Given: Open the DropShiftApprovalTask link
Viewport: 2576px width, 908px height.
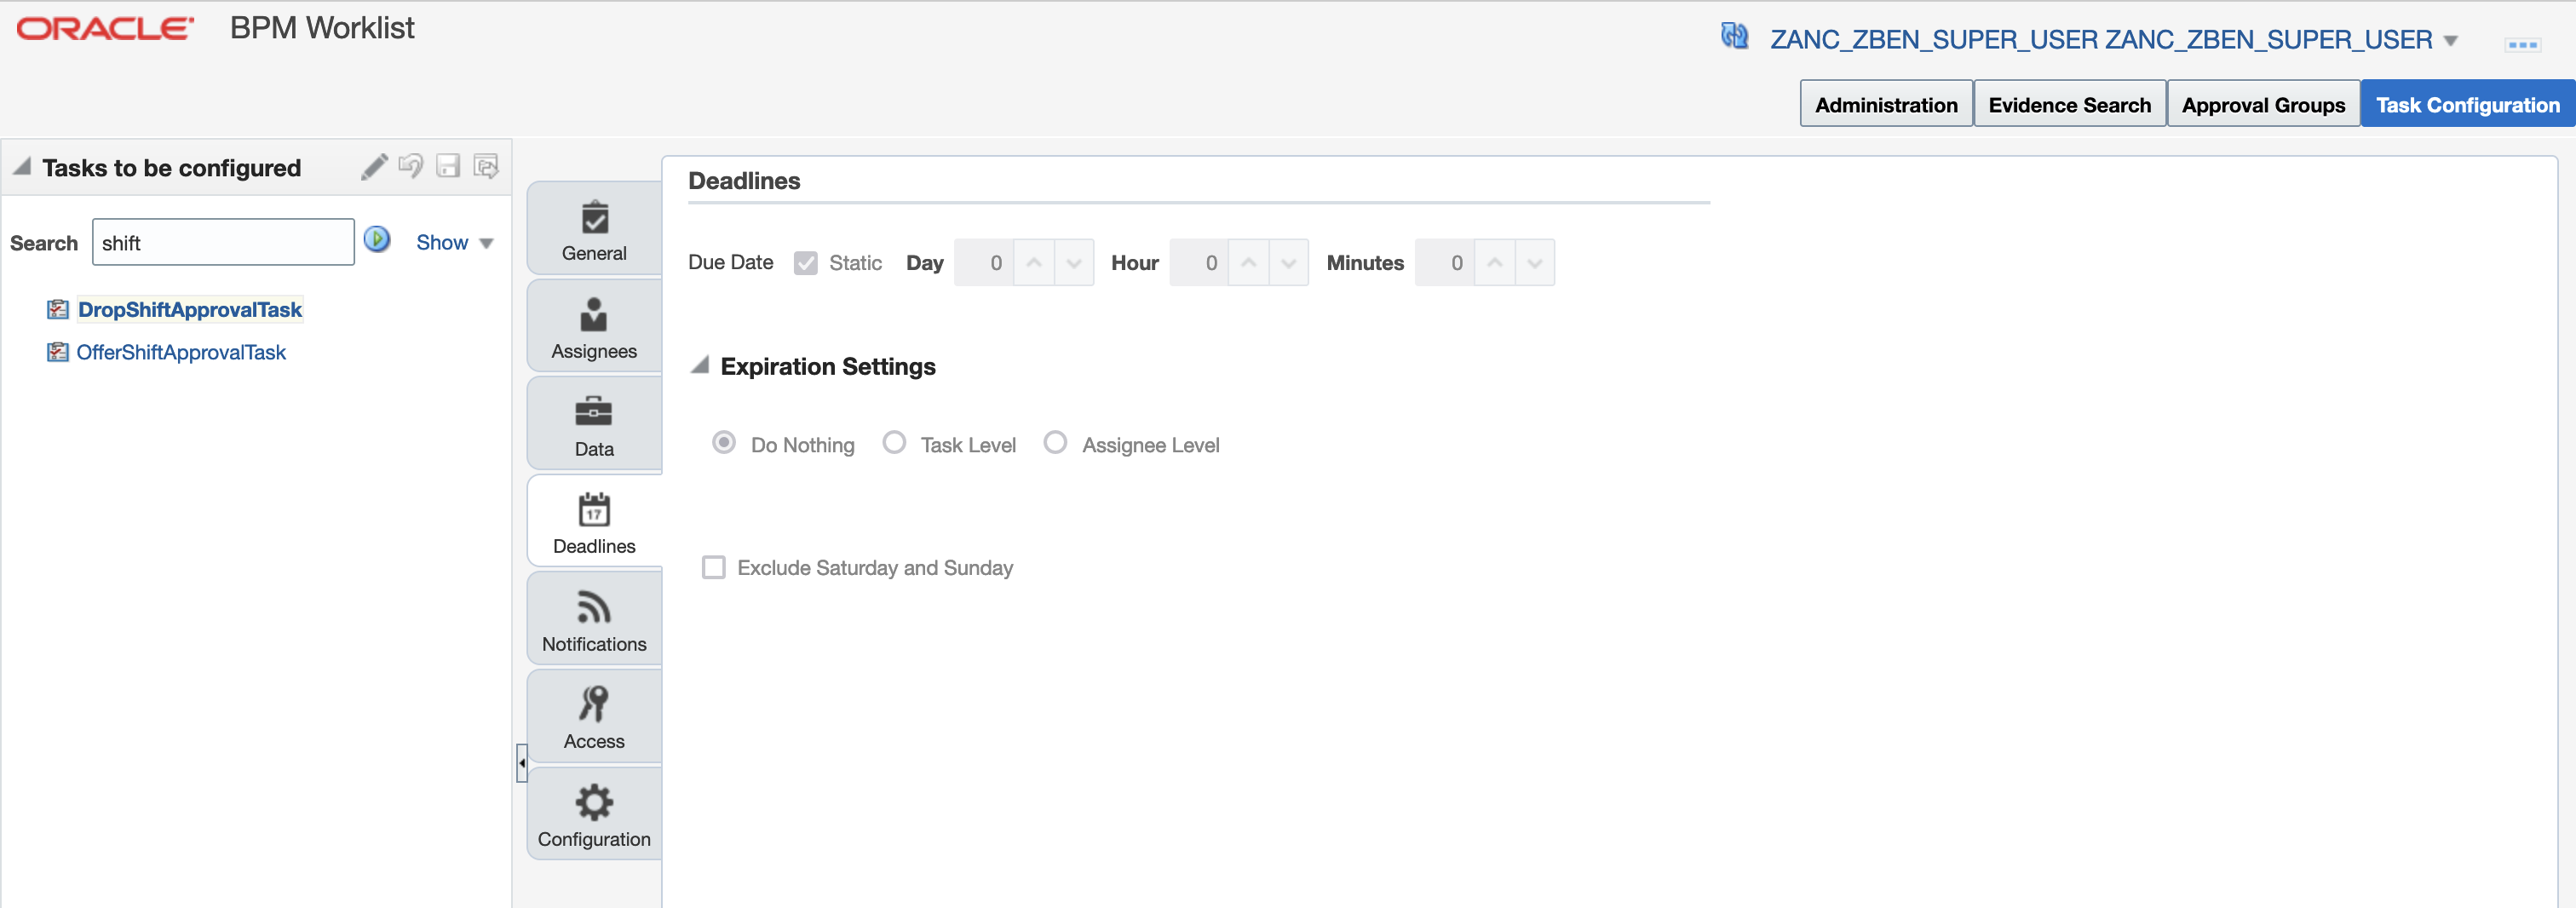Looking at the screenshot, I should coord(190,310).
